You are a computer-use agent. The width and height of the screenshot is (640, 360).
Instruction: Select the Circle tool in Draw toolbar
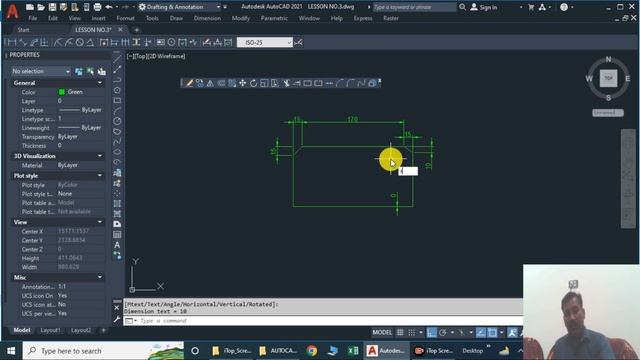[x=117, y=121]
